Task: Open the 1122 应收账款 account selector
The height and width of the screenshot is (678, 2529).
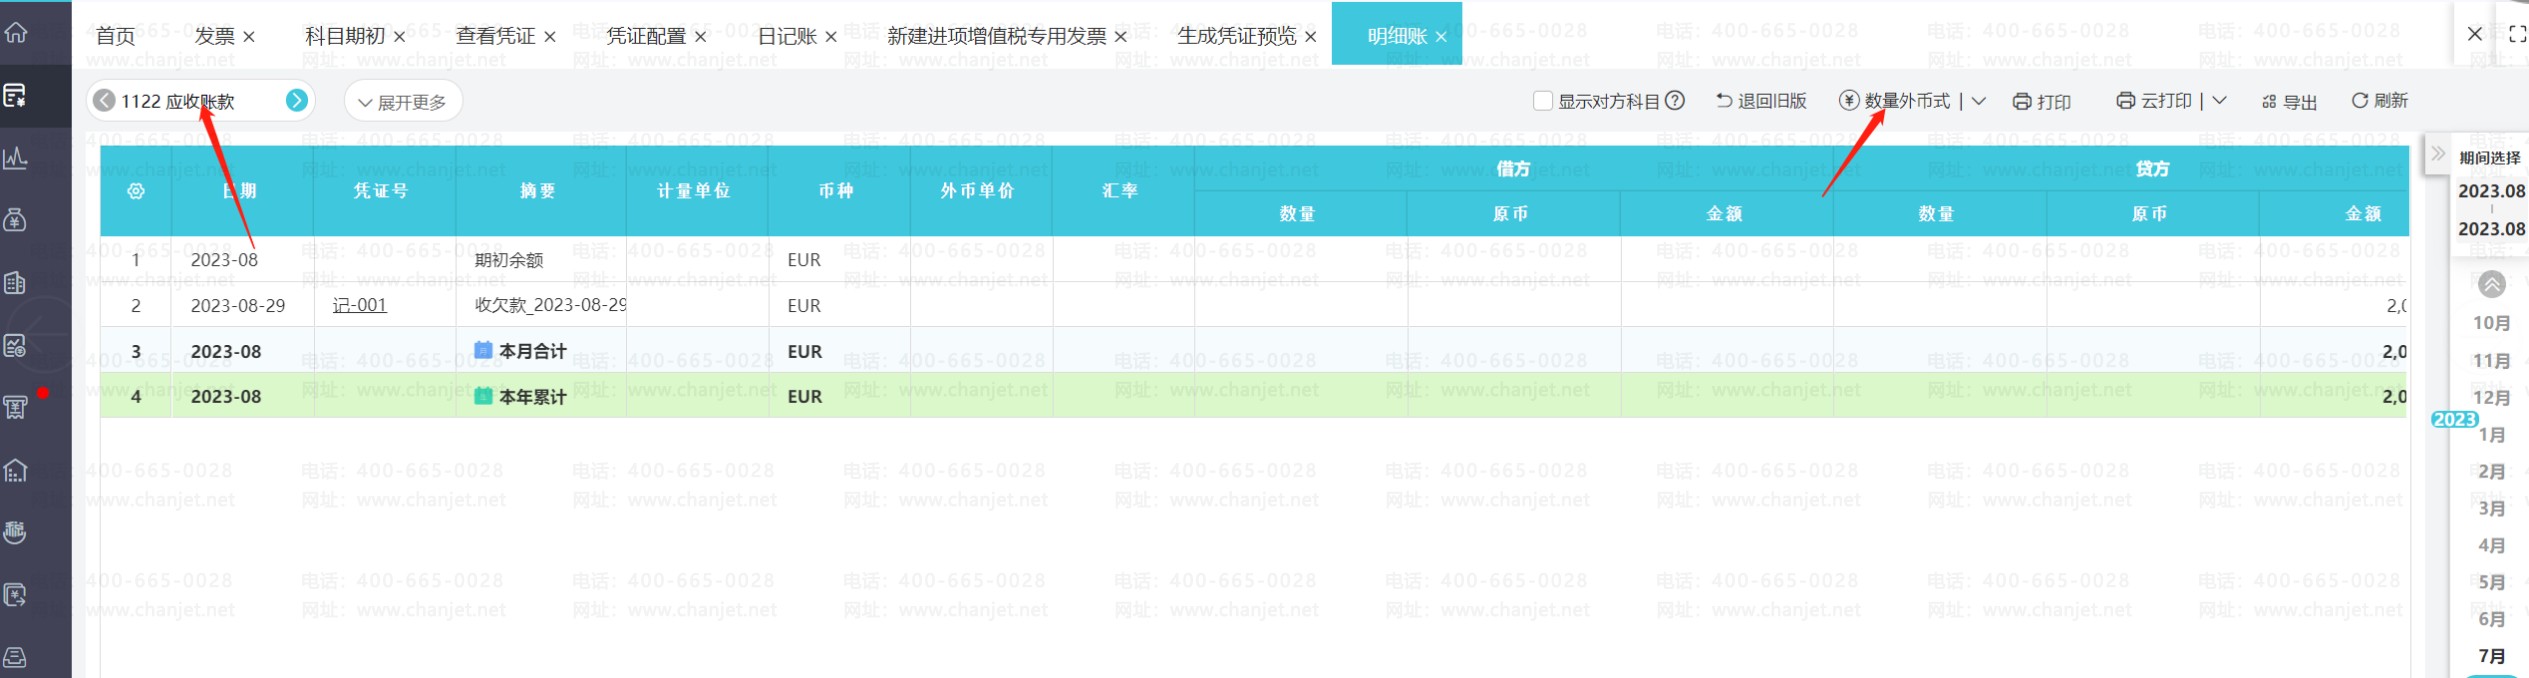Action: [200, 101]
